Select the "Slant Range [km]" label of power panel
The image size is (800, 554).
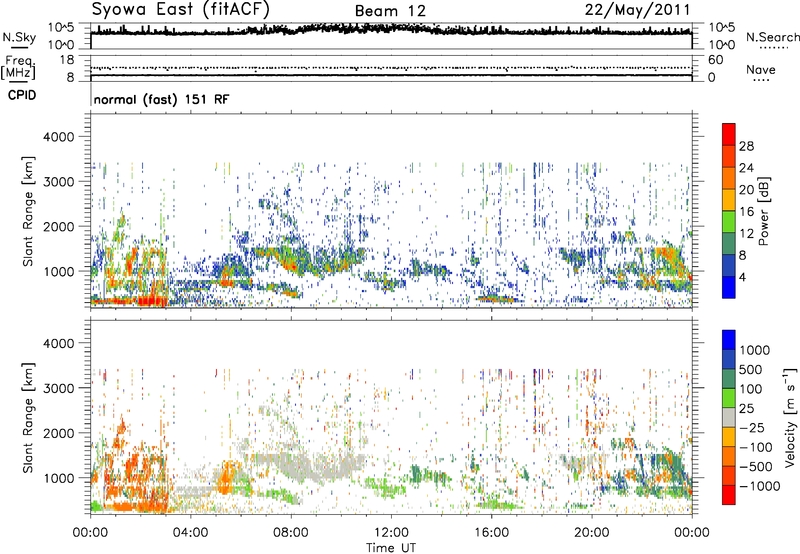(x=28, y=211)
